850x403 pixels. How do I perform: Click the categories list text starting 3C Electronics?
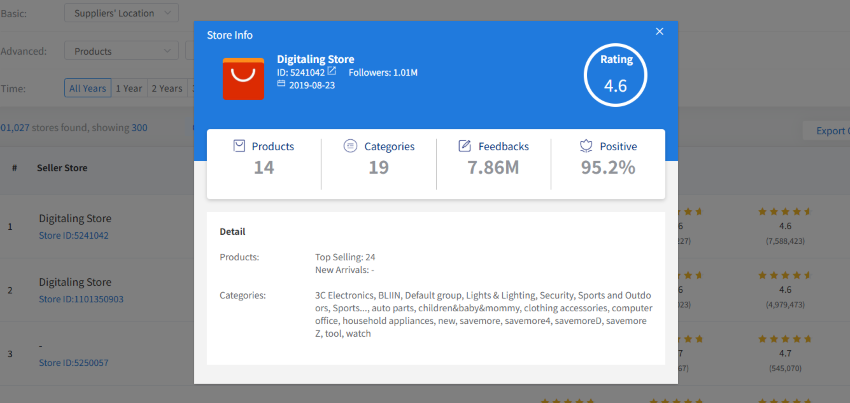coord(484,315)
